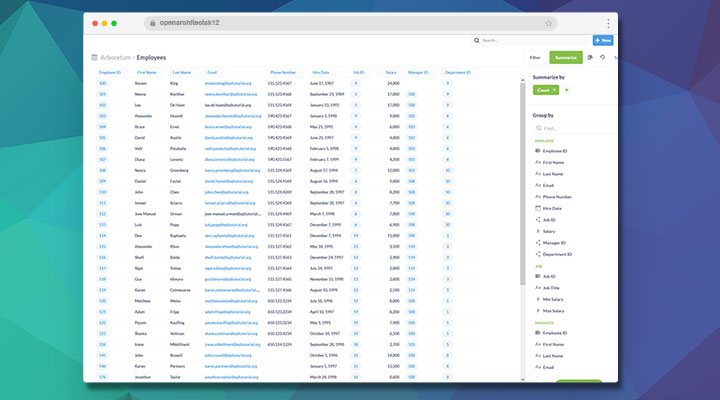
Task: Click the padlock icon in the address bar
Action: (x=152, y=23)
